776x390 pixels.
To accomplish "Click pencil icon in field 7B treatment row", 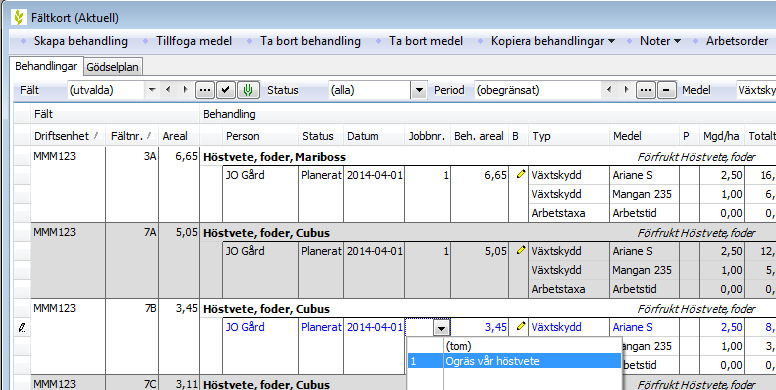I will point(520,326).
